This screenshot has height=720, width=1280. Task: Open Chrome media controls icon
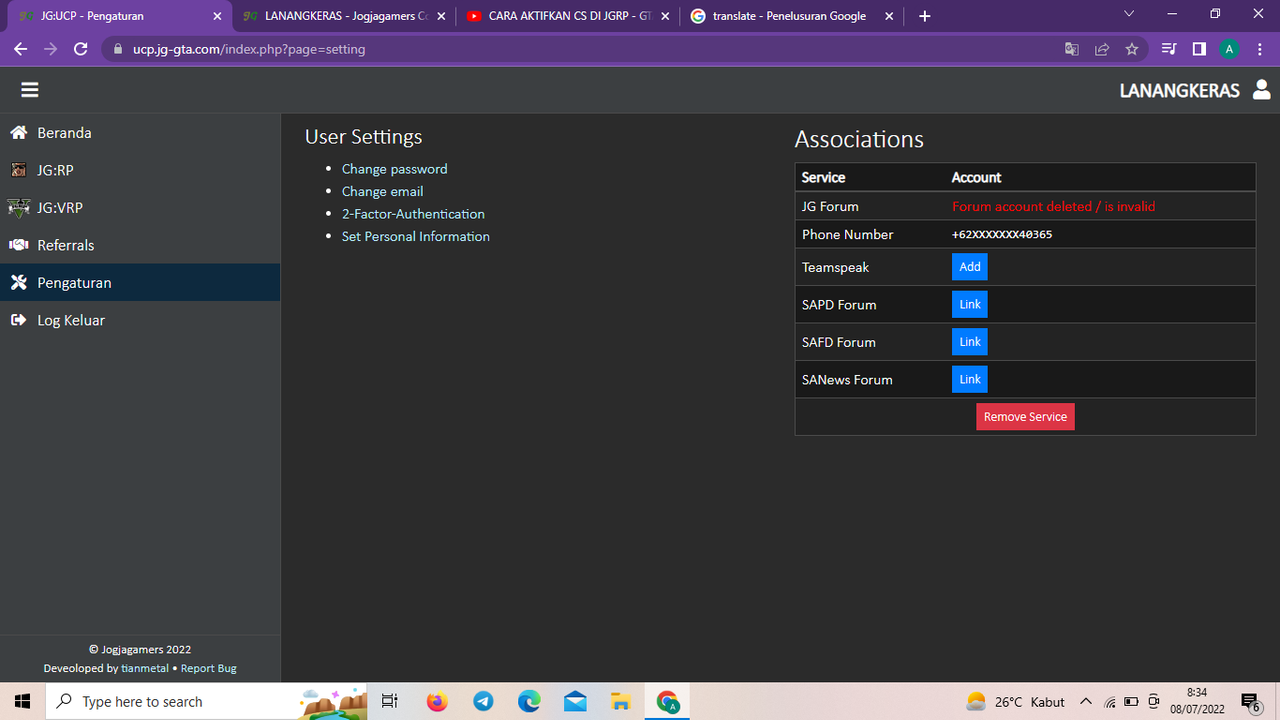click(x=1169, y=49)
